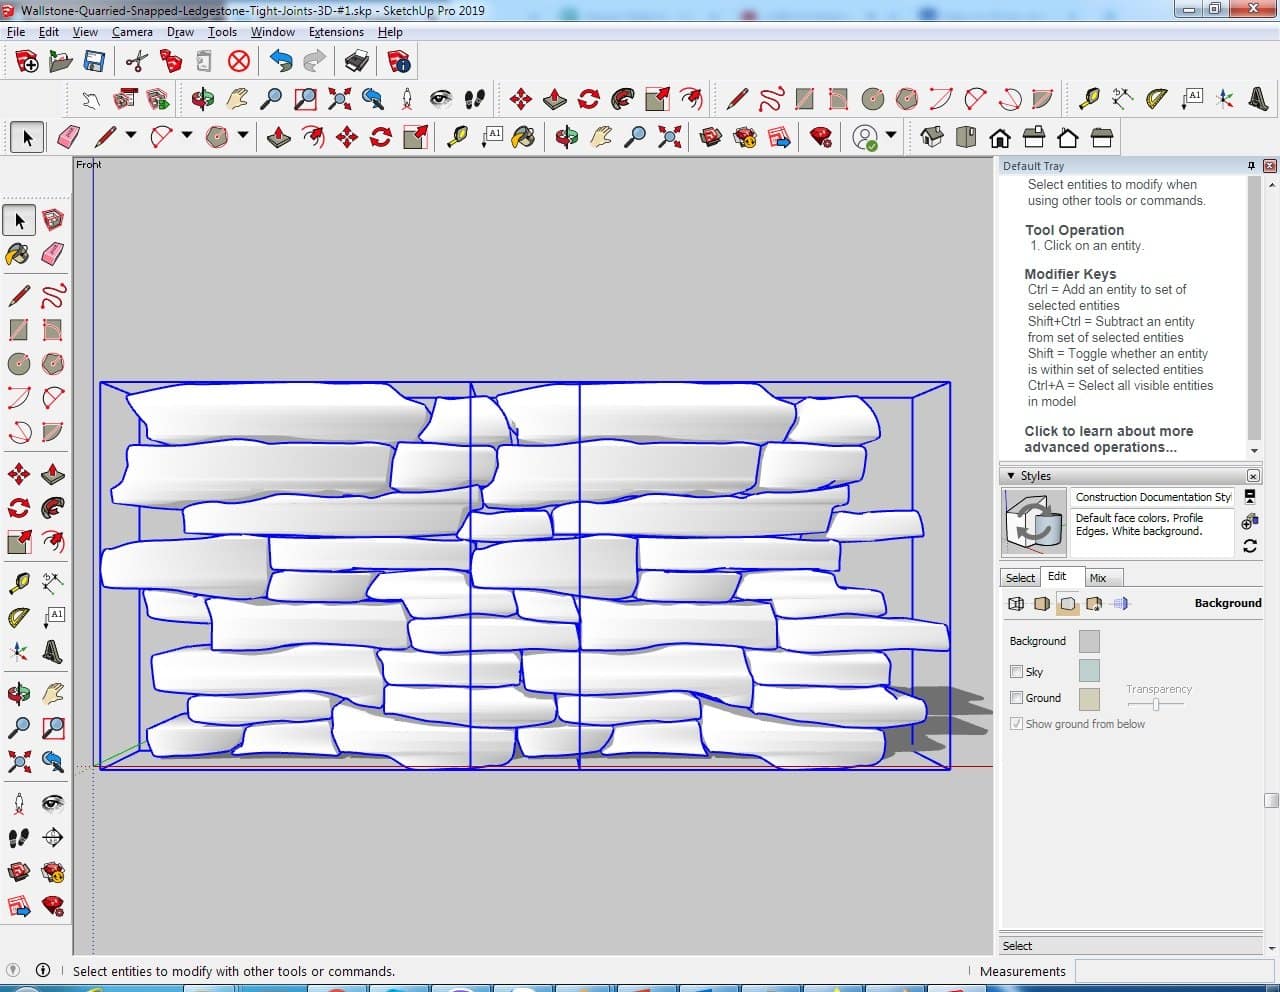Click the Print icon
Screen dimensions: 1280x992
(x=357, y=62)
